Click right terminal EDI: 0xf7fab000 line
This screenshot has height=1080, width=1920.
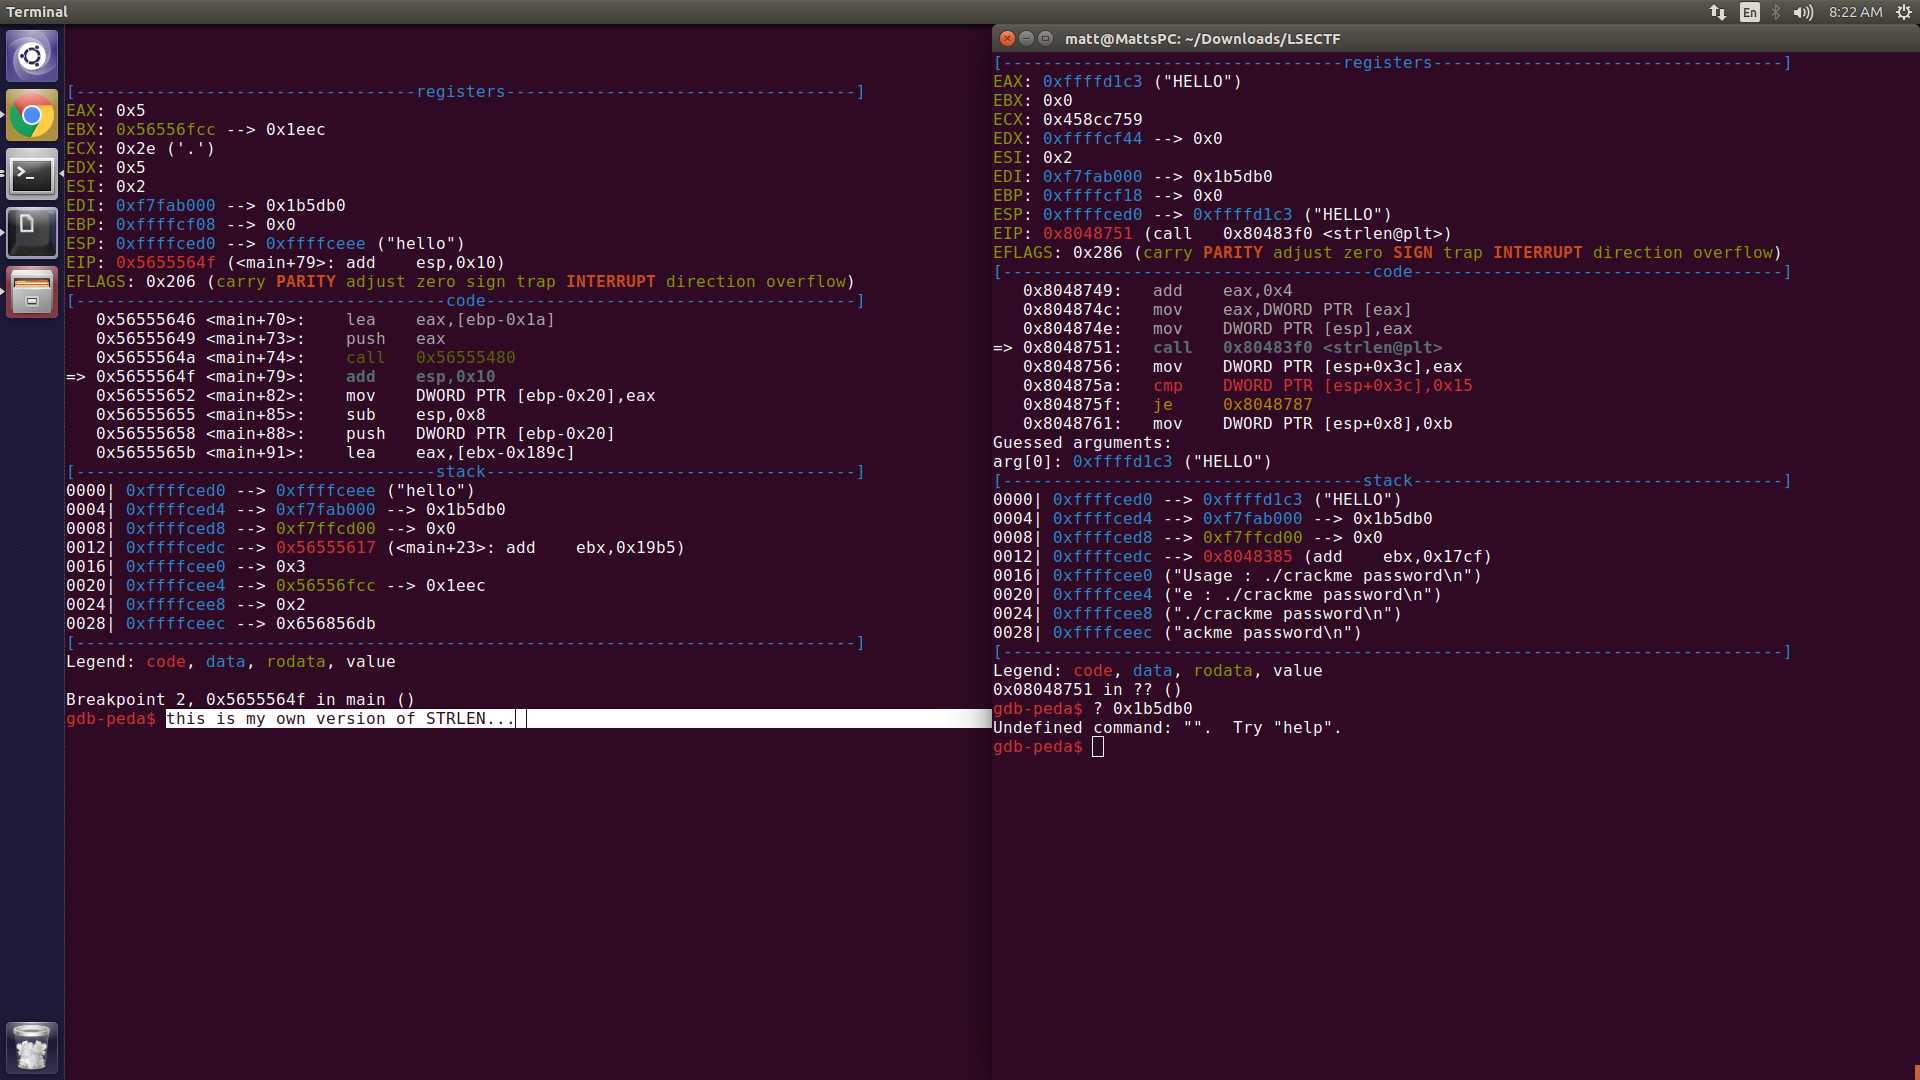point(1133,177)
